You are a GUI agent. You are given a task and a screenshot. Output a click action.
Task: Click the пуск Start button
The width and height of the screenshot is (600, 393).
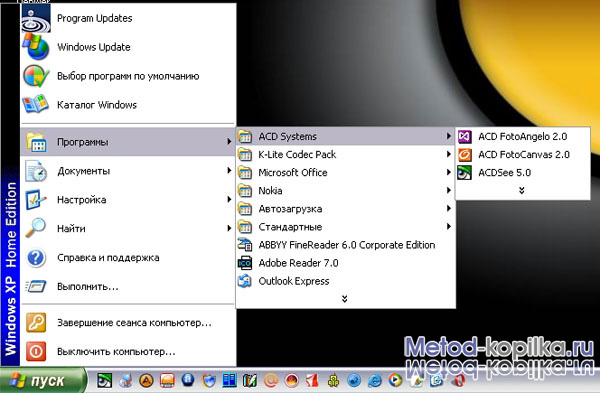43,380
